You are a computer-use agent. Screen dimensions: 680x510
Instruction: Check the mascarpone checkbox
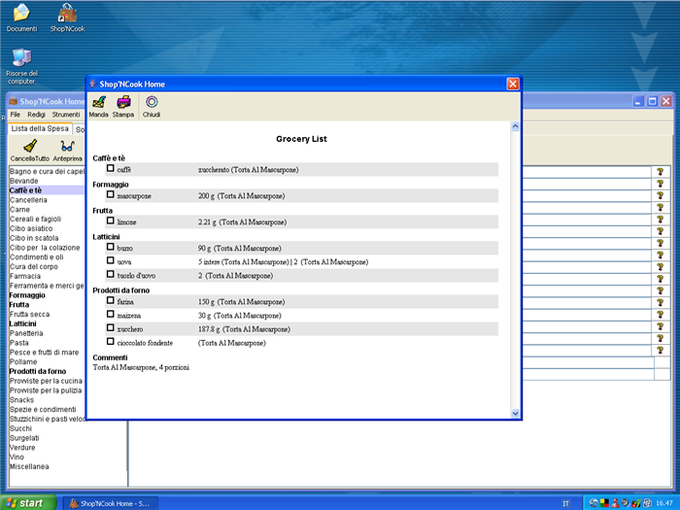point(111,194)
